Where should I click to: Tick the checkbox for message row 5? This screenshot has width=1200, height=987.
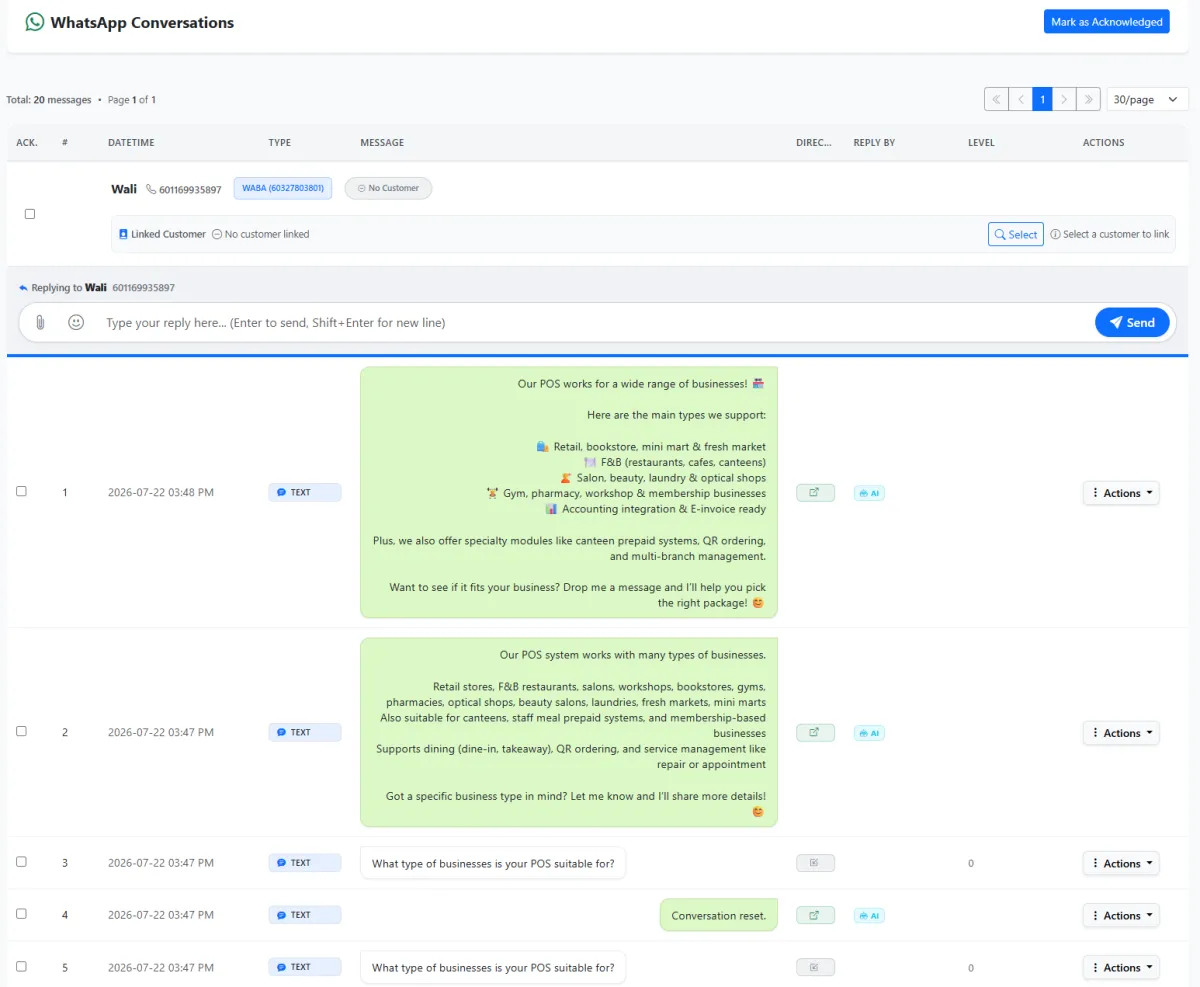22,966
